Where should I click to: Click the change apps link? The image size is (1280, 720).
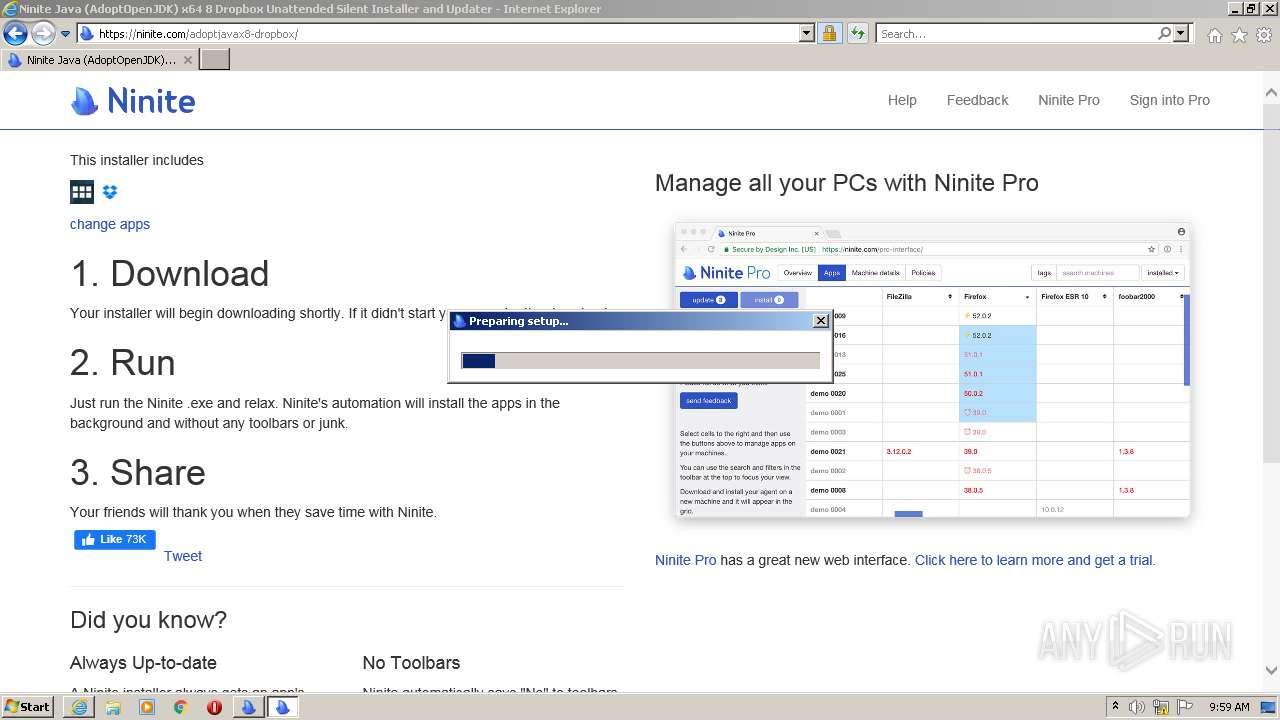click(110, 224)
